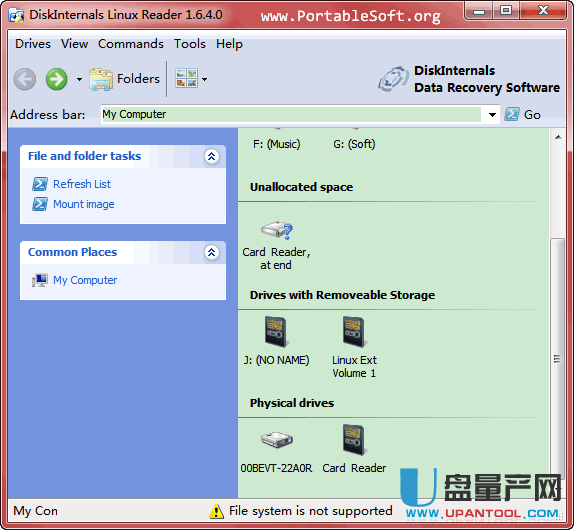The image size is (574, 530).
Task: Expand the address bar dropdown
Action: point(492,115)
